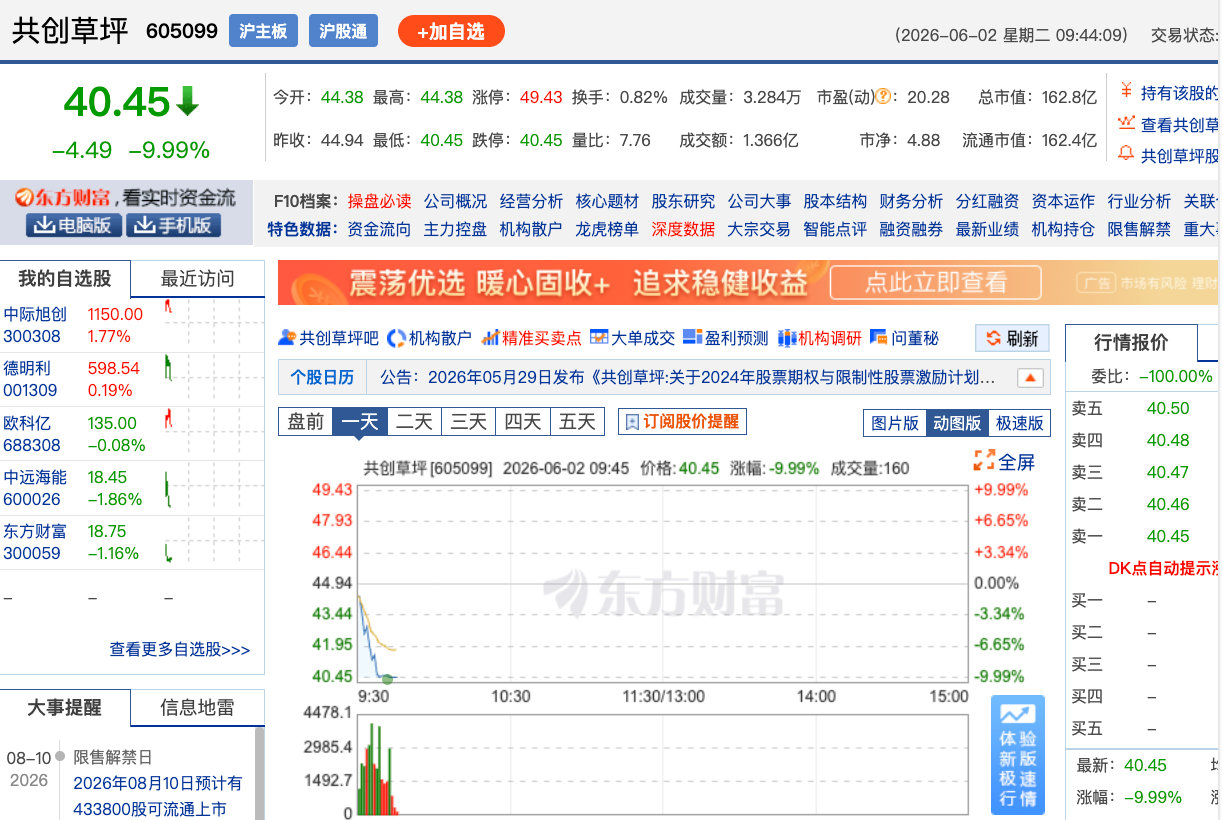
Task: Open 持有该股的 yen icon link
Action: pyautogui.click(x=1126, y=92)
